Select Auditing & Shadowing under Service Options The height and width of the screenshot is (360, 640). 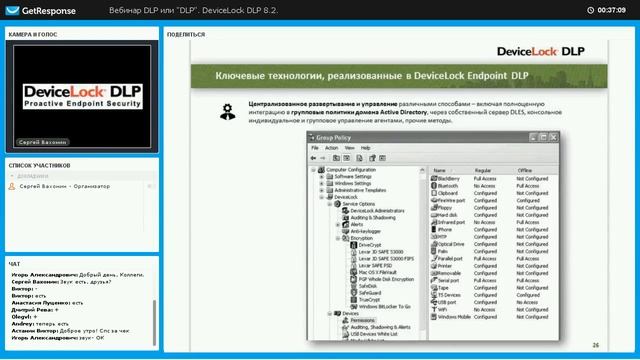tap(373, 218)
